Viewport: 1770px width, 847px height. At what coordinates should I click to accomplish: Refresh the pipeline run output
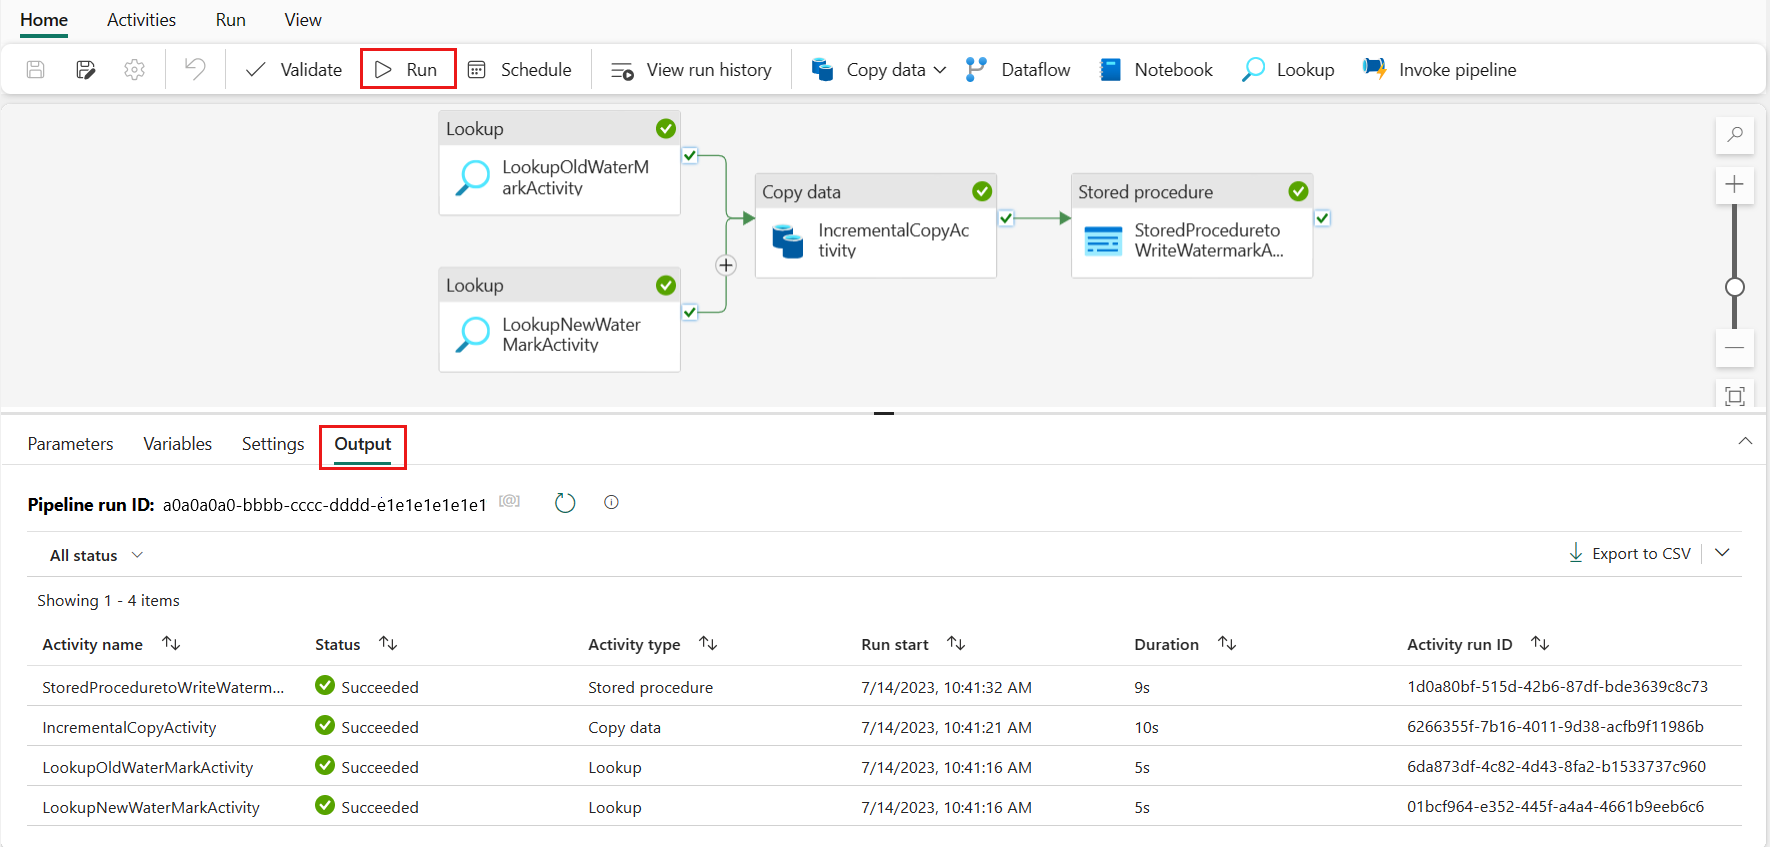coord(565,503)
